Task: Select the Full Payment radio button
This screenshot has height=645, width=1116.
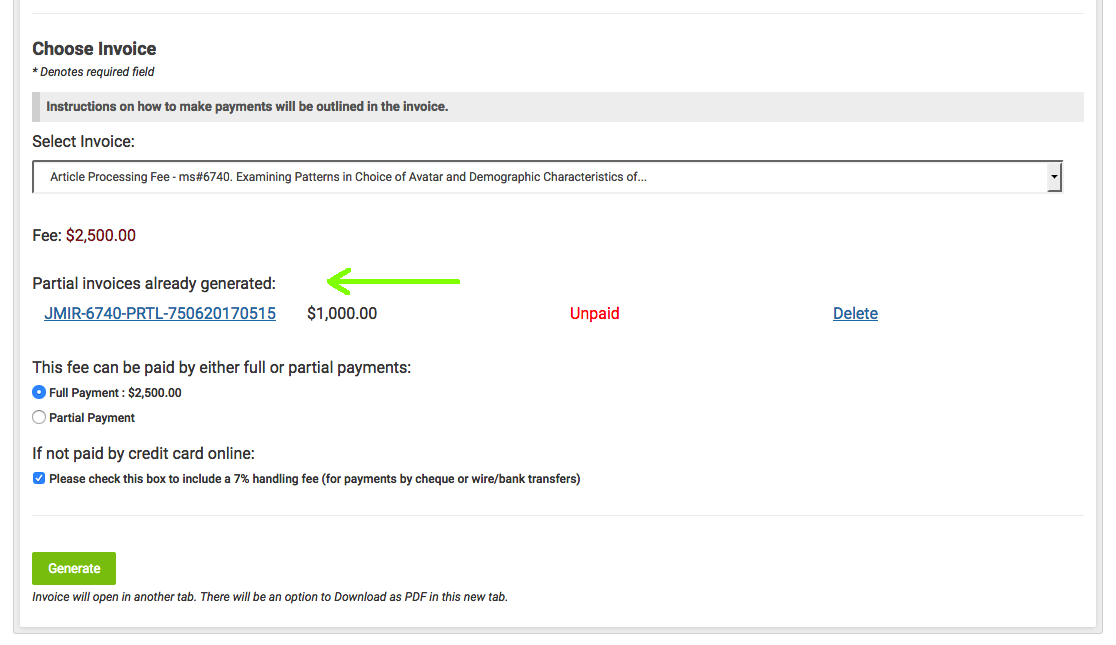Action: tap(39, 393)
